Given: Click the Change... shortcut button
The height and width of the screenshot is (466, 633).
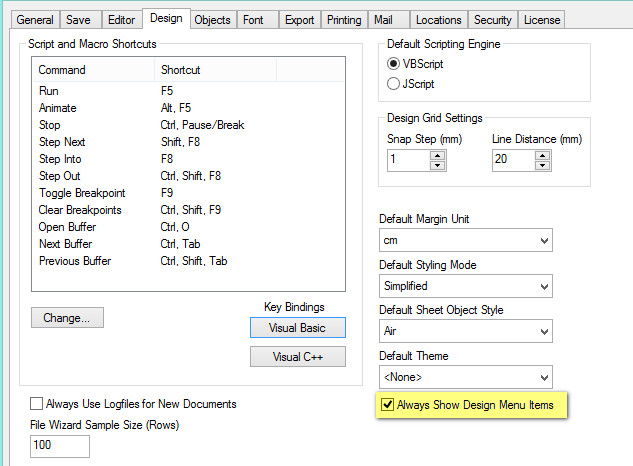Looking at the screenshot, I should (x=67, y=319).
